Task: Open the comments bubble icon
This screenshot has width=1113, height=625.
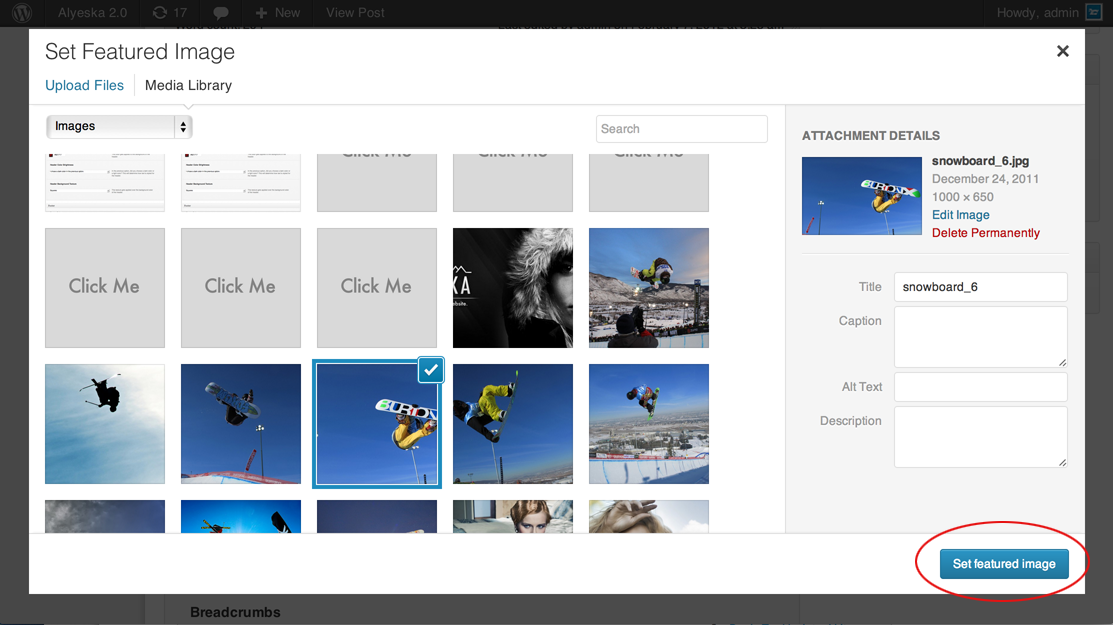Action: [x=221, y=13]
